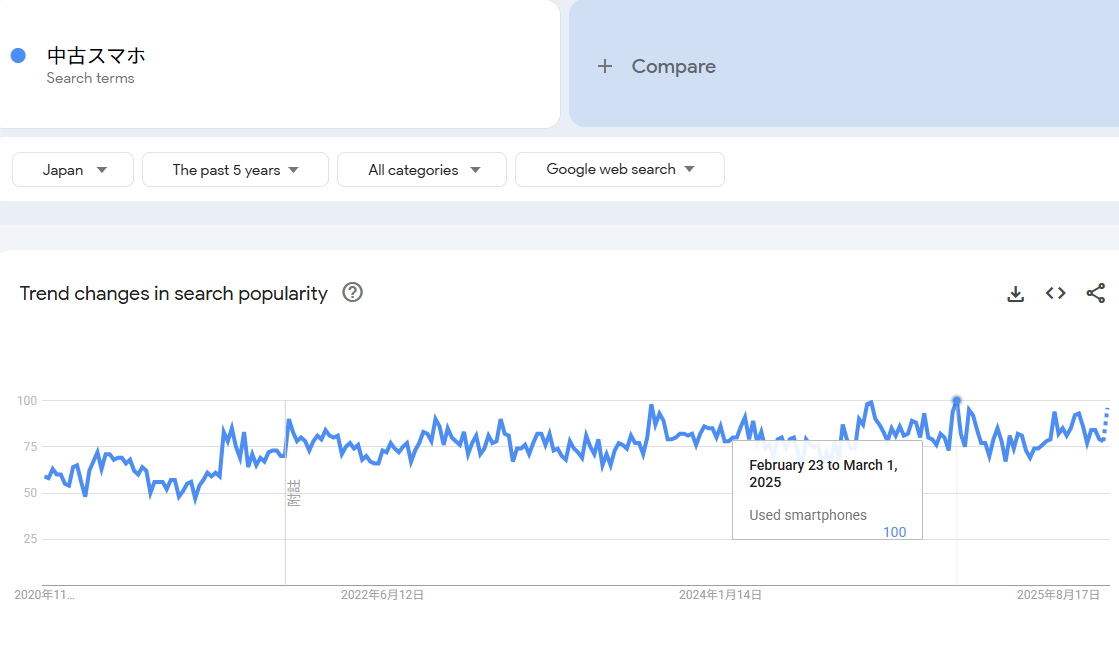
Task: Edit the 中古スマホ search term
Action: click(96, 56)
